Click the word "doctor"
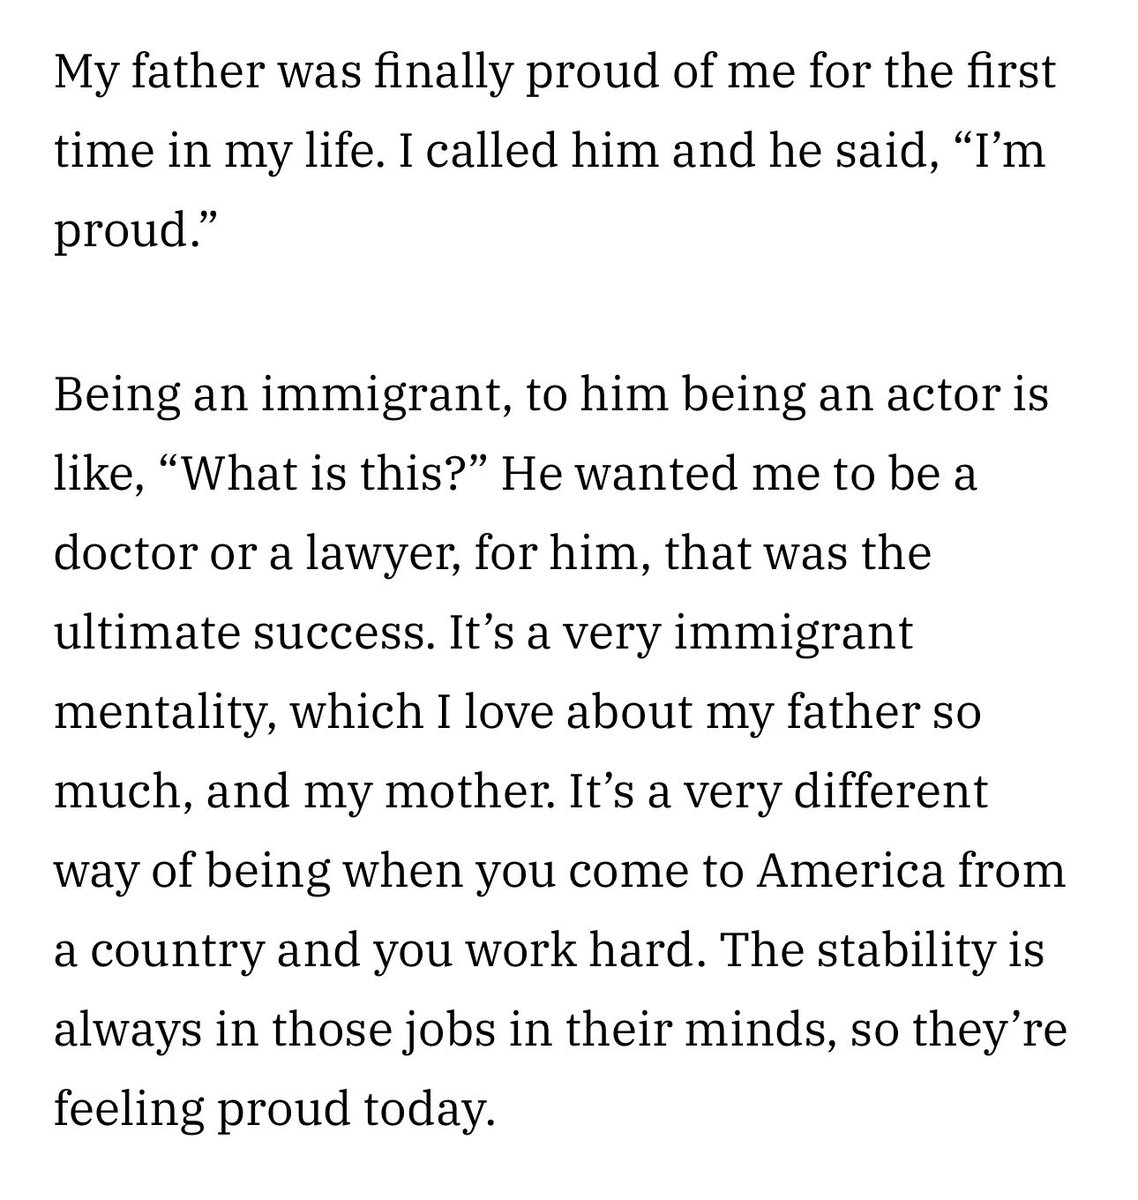Viewport: 1138px width, 1200px height. pyautogui.click(x=118, y=553)
